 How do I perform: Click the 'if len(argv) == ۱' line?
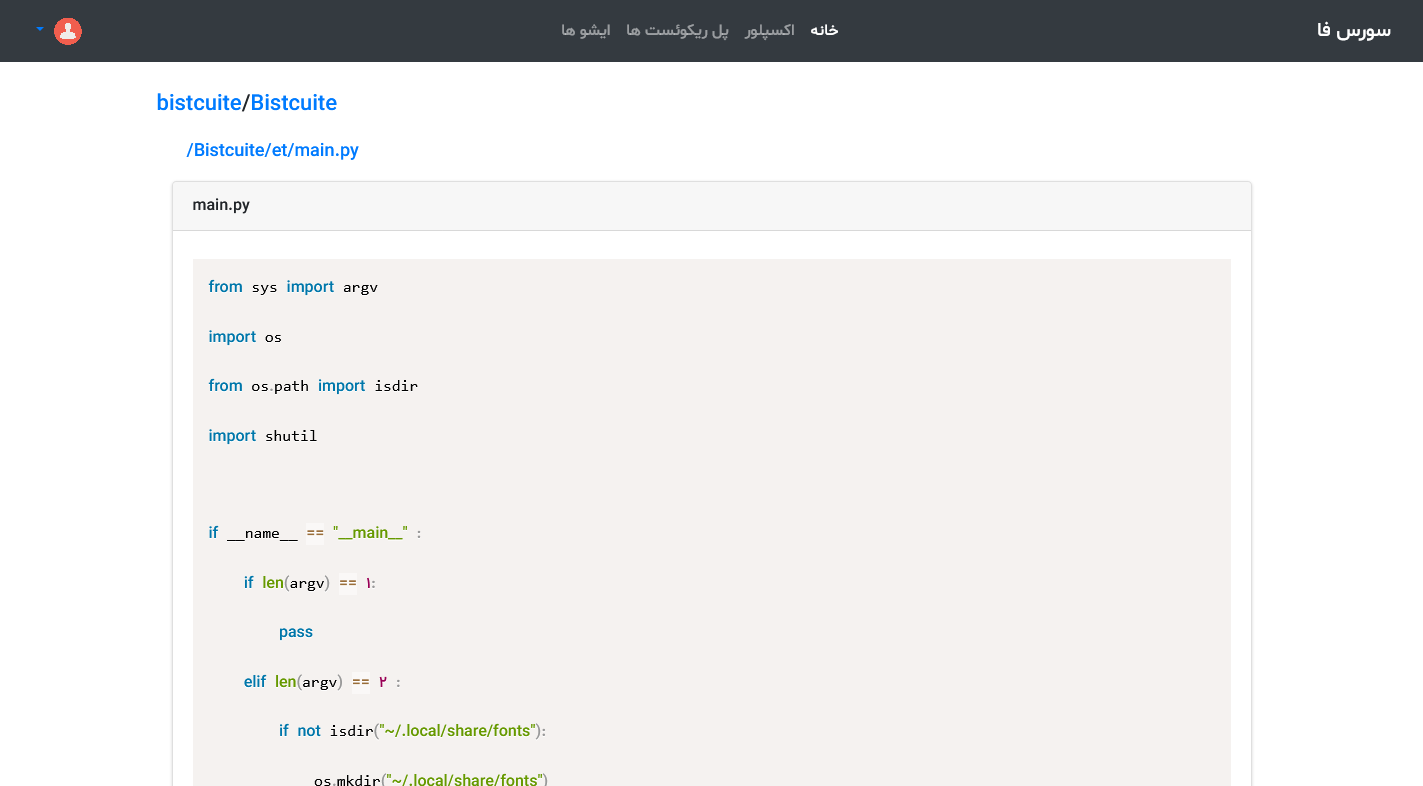(310, 583)
